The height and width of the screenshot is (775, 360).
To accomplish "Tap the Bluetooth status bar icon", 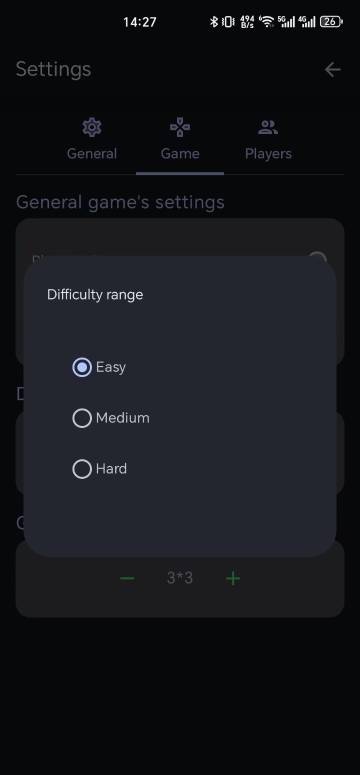I will 214,22.
